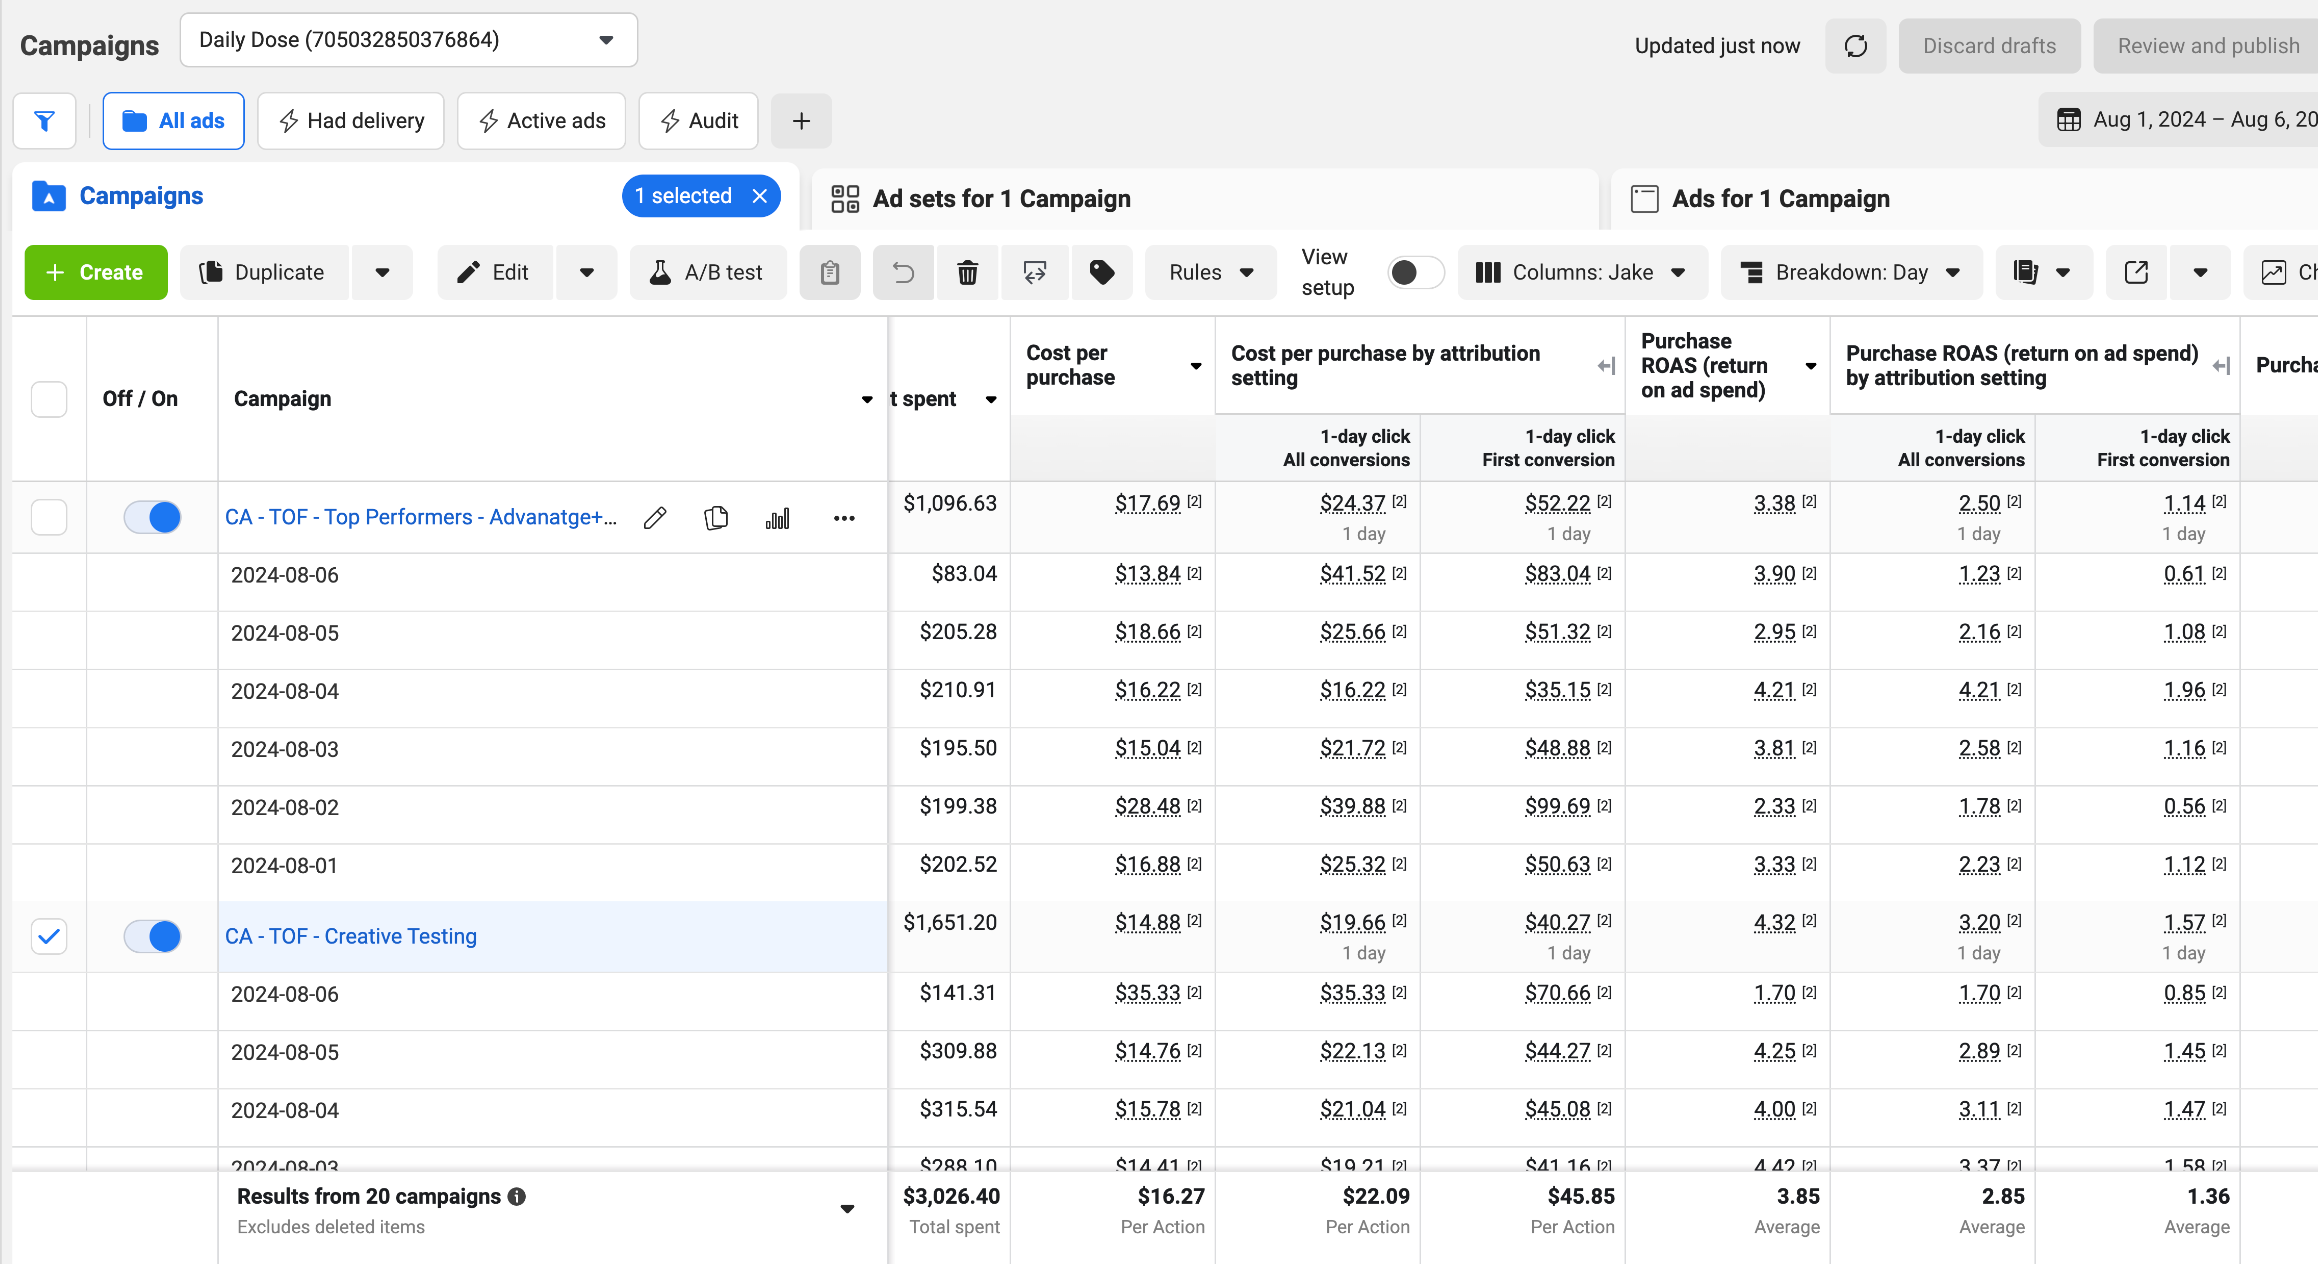Screen dimensions: 2318x1264
Task: Refresh the campaign data
Action: click(x=1855, y=46)
